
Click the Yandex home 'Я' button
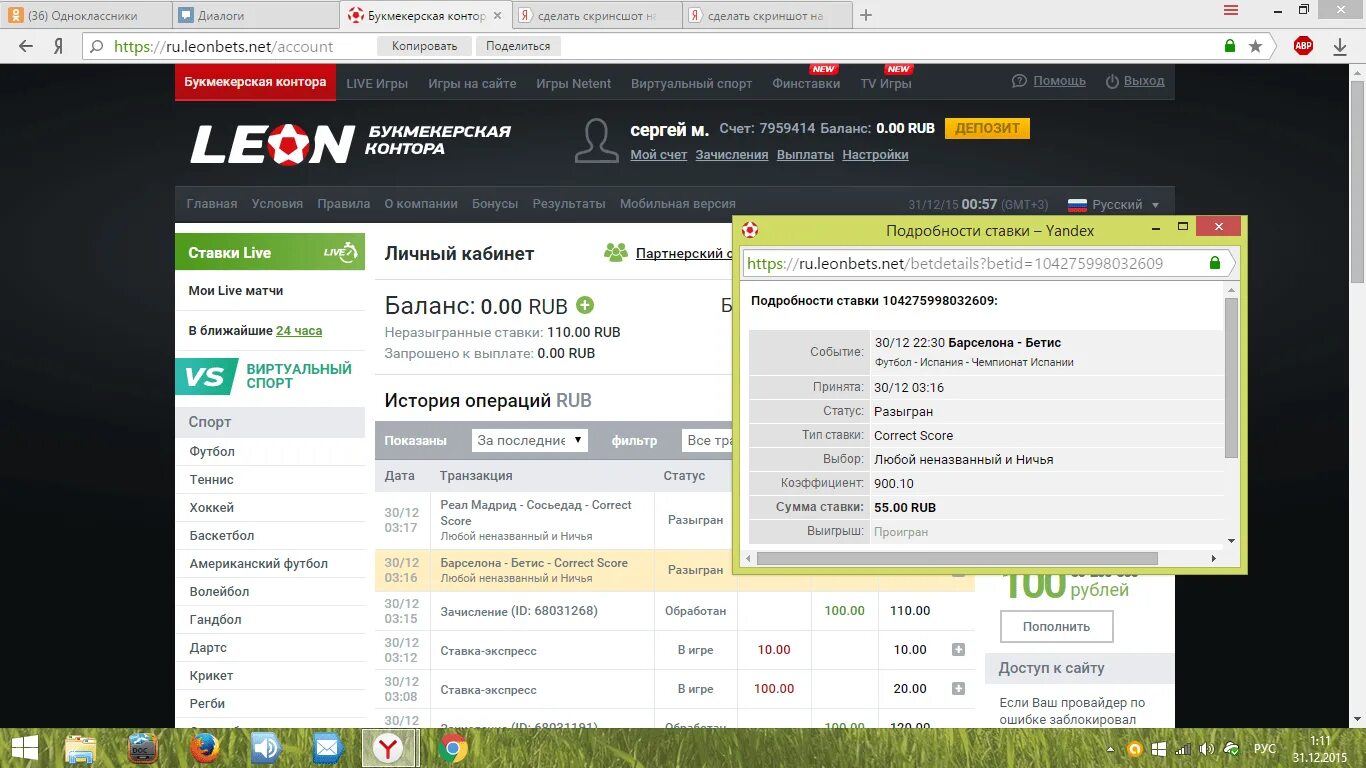(59, 46)
